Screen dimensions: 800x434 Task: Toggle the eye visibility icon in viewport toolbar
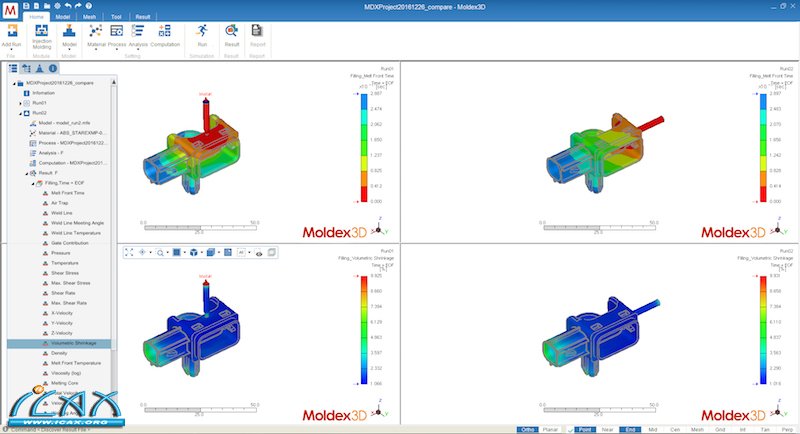point(259,253)
